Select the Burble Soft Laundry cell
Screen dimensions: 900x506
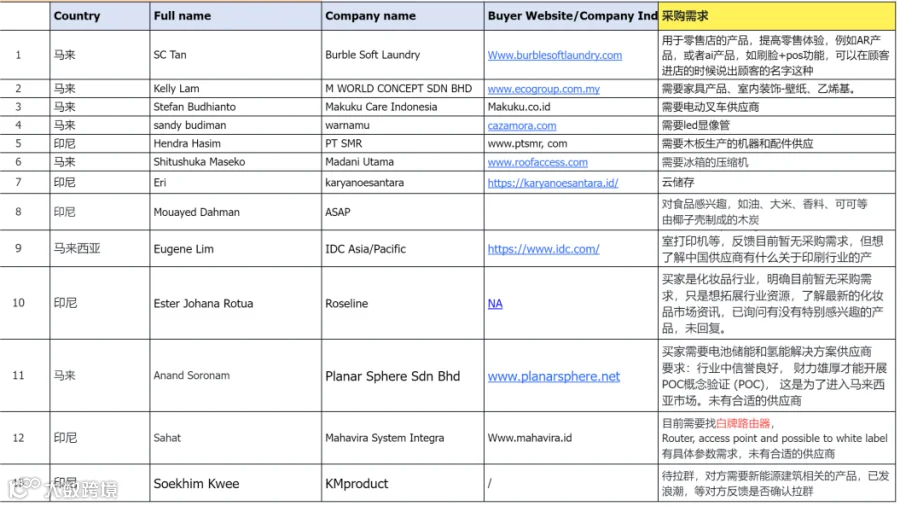click(403, 55)
